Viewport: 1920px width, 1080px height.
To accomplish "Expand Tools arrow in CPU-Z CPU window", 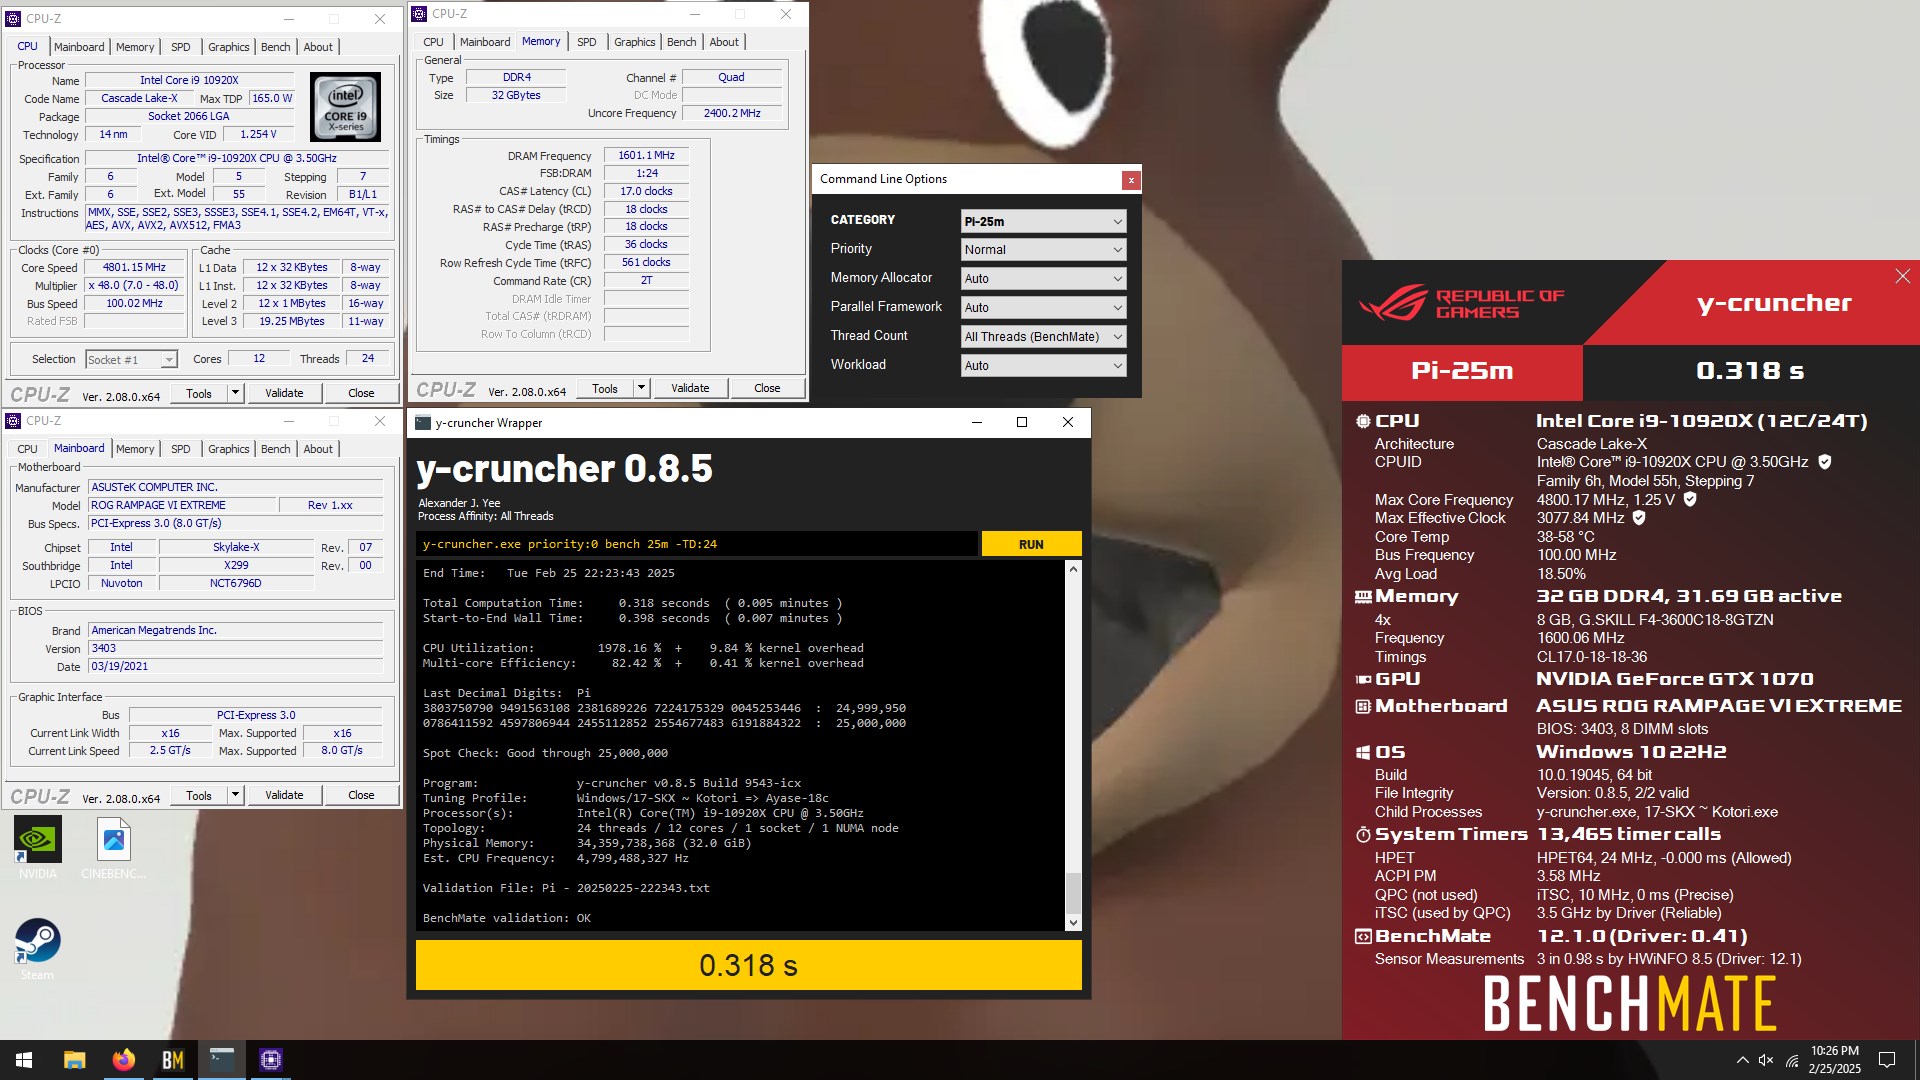I will [x=235, y=393].
